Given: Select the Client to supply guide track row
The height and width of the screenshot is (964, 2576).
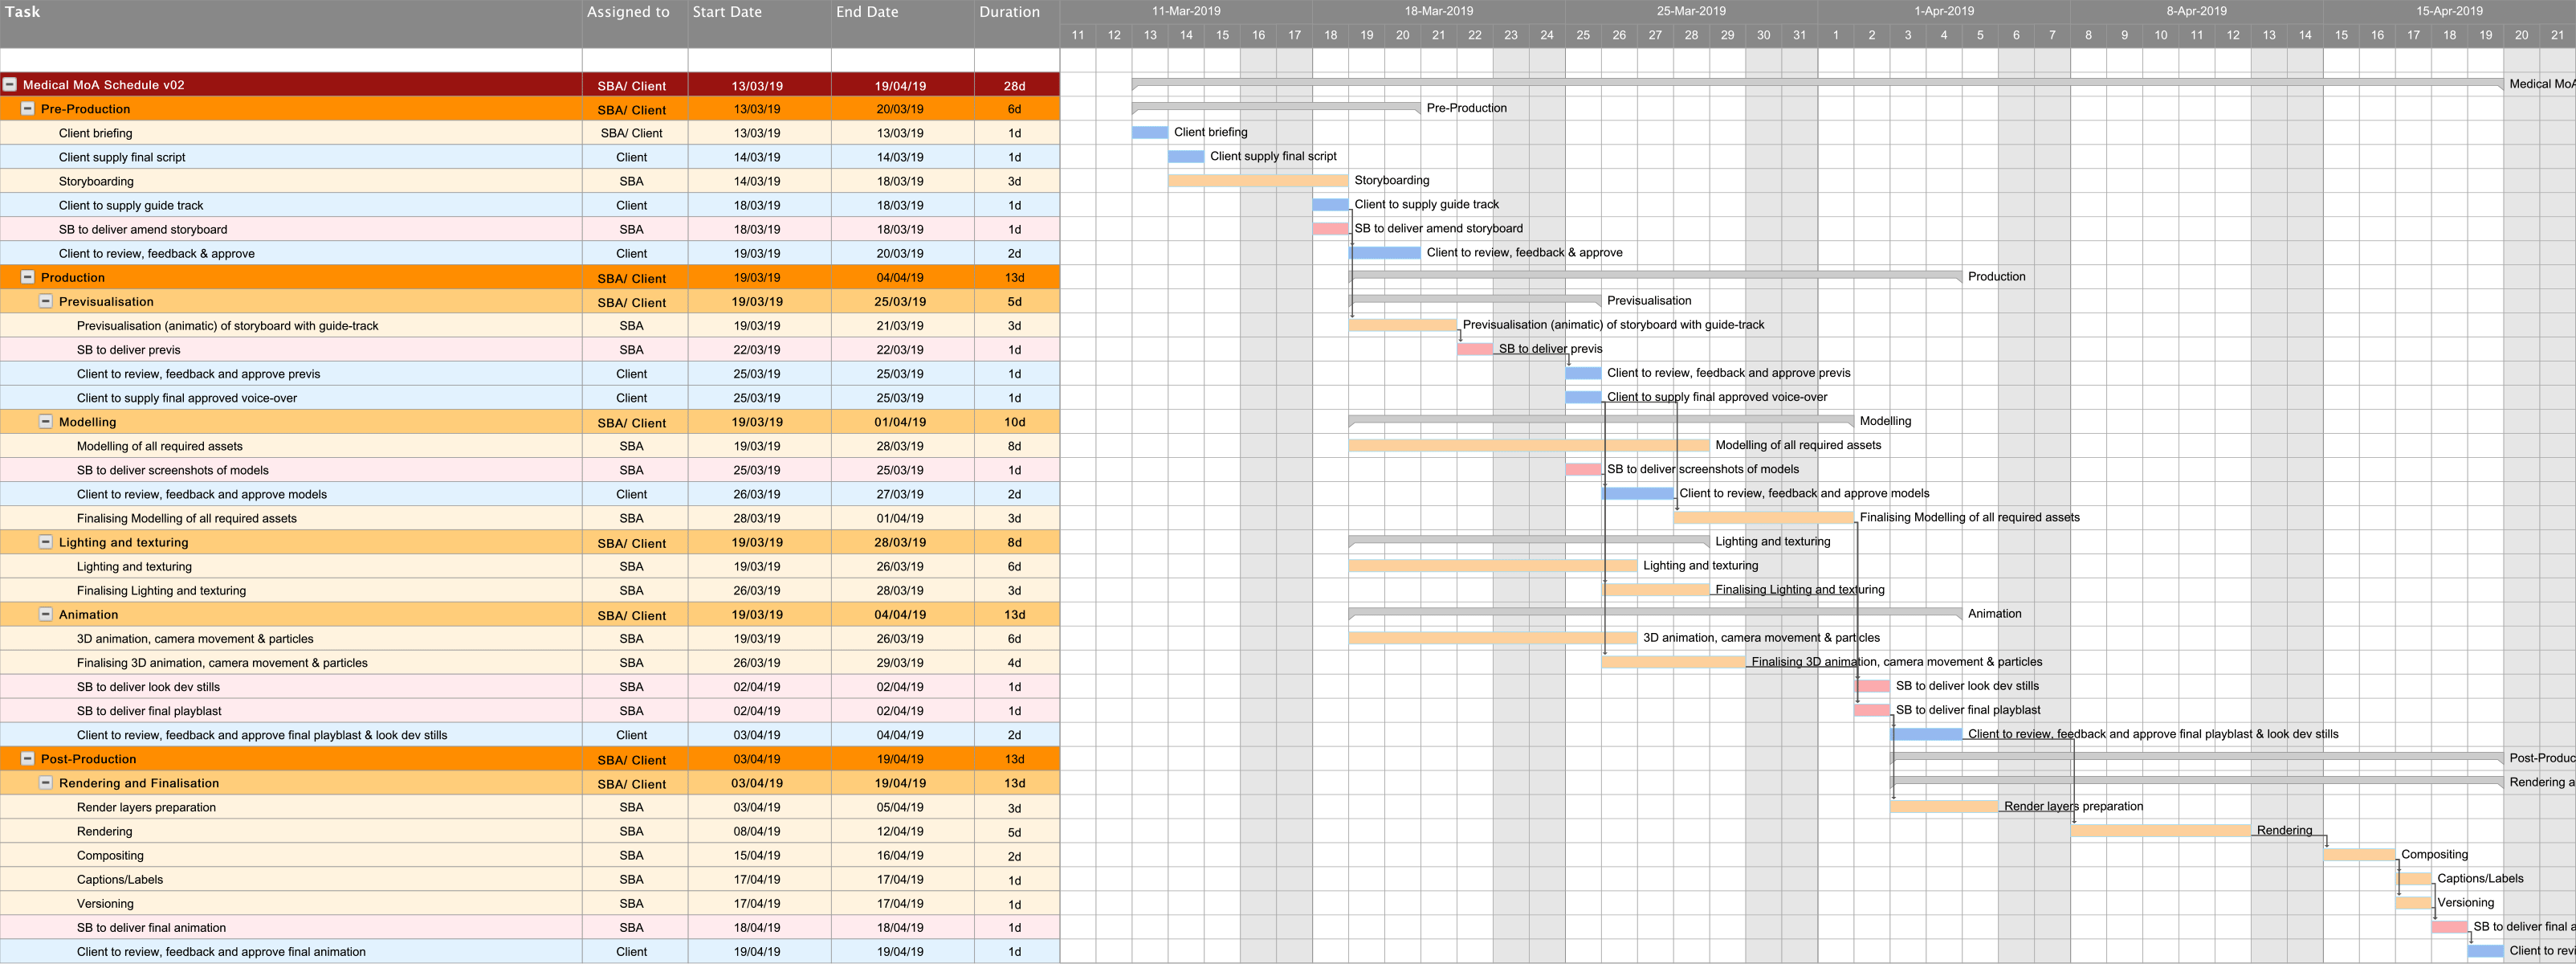Looking at the screenshot, I should pos(530,205).
